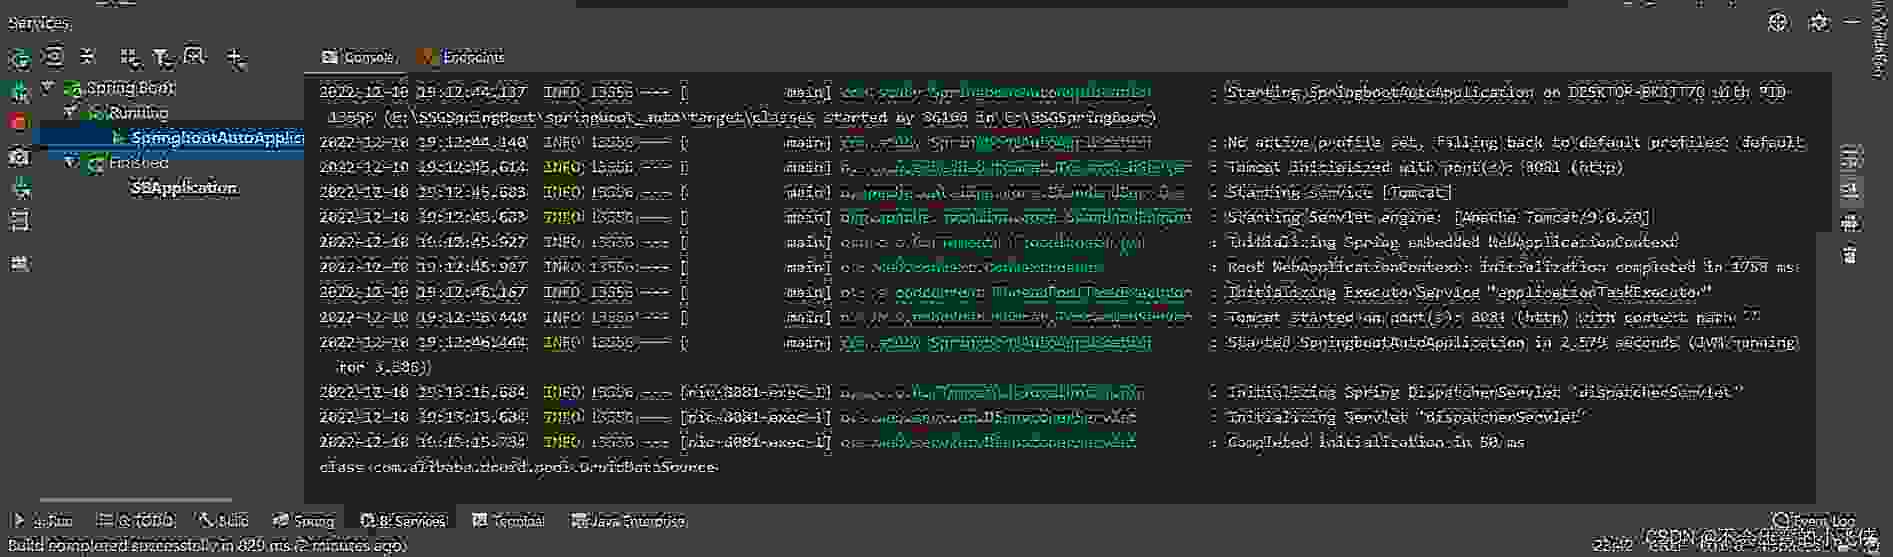Click the Build completed successfully status message

click(207, 546)
